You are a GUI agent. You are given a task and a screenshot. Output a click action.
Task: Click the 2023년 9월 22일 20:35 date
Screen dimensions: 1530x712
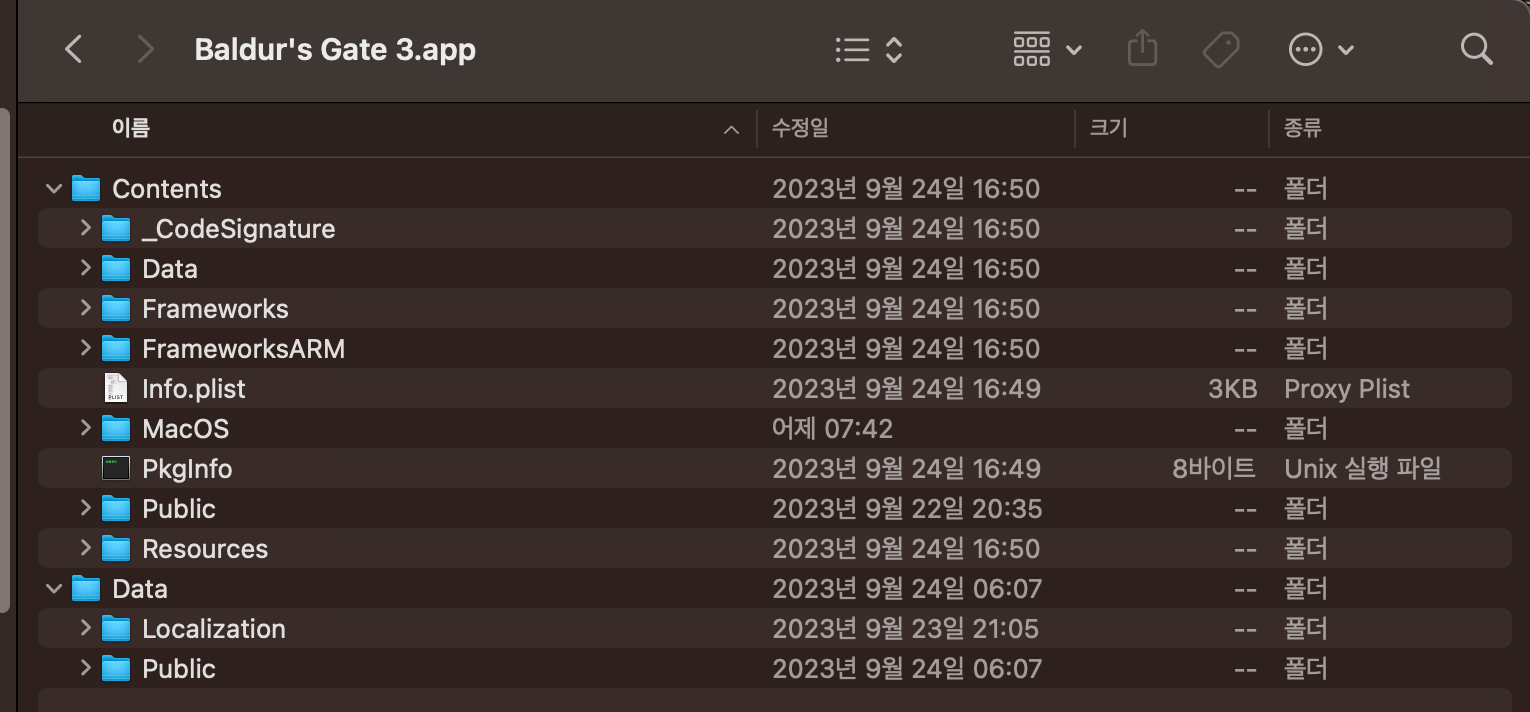pos(907,509)
